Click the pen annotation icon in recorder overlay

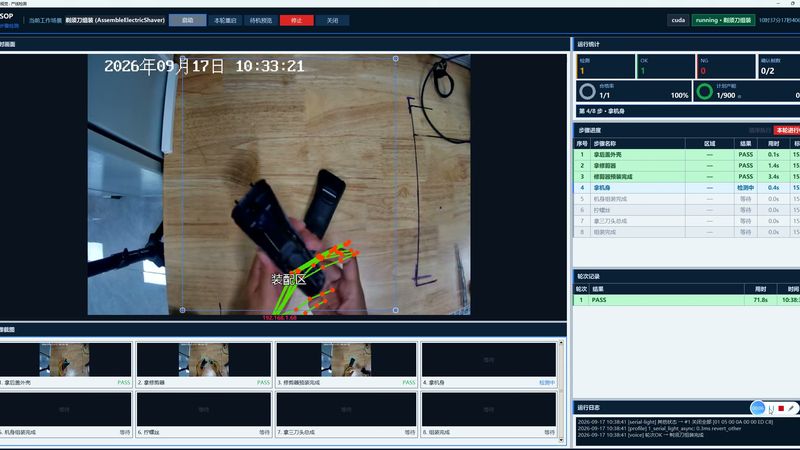791,408
